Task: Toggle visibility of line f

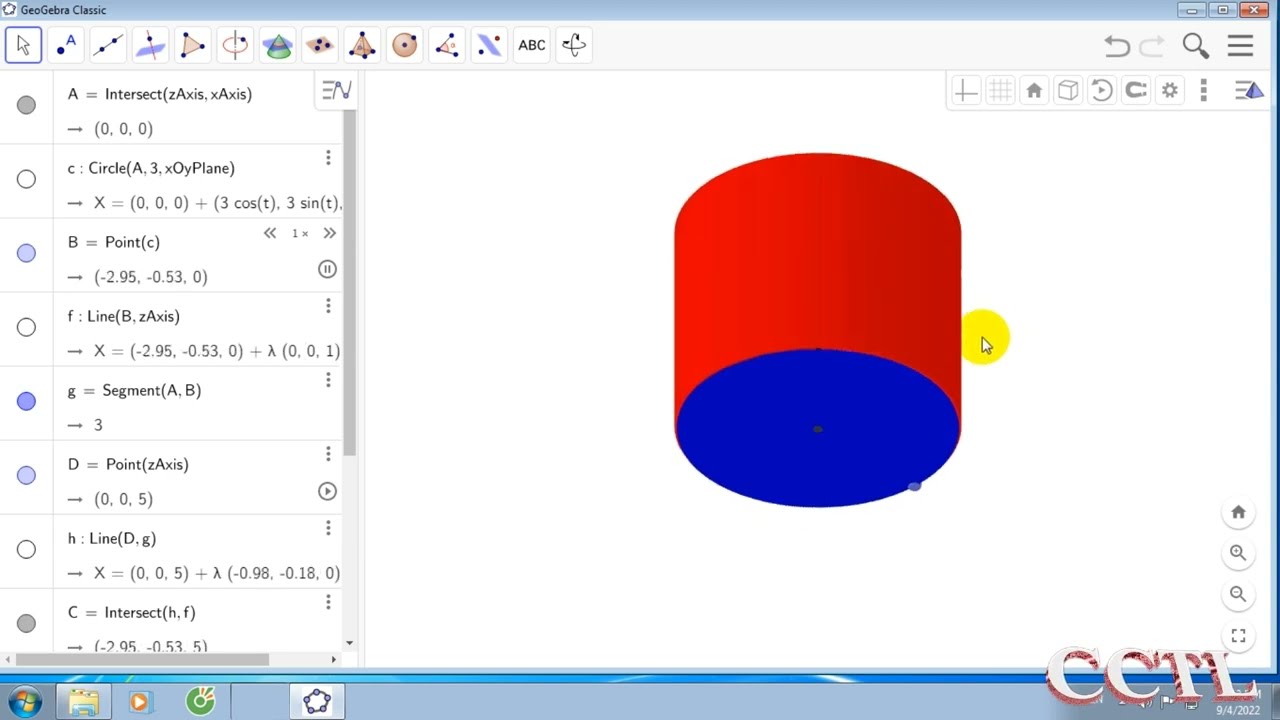Action: click(26, 327)
